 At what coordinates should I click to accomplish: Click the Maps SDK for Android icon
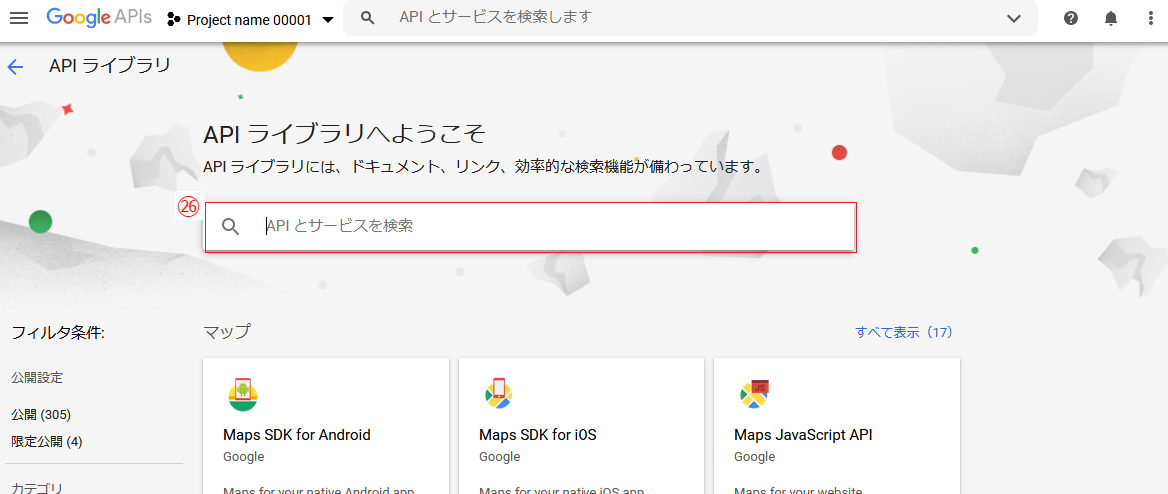(x=242, y=394)
